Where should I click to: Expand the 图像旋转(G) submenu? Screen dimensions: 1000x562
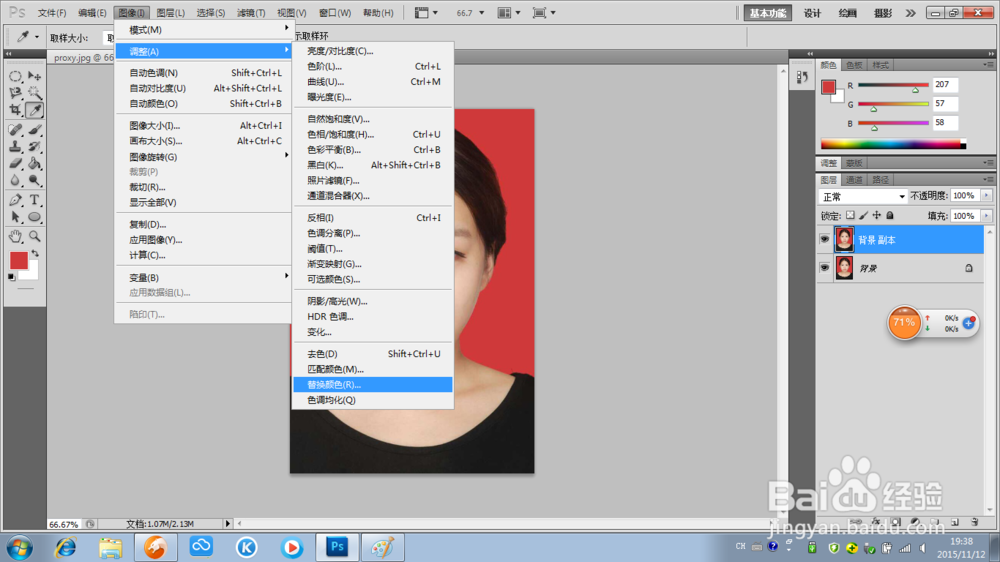(203, 156)
